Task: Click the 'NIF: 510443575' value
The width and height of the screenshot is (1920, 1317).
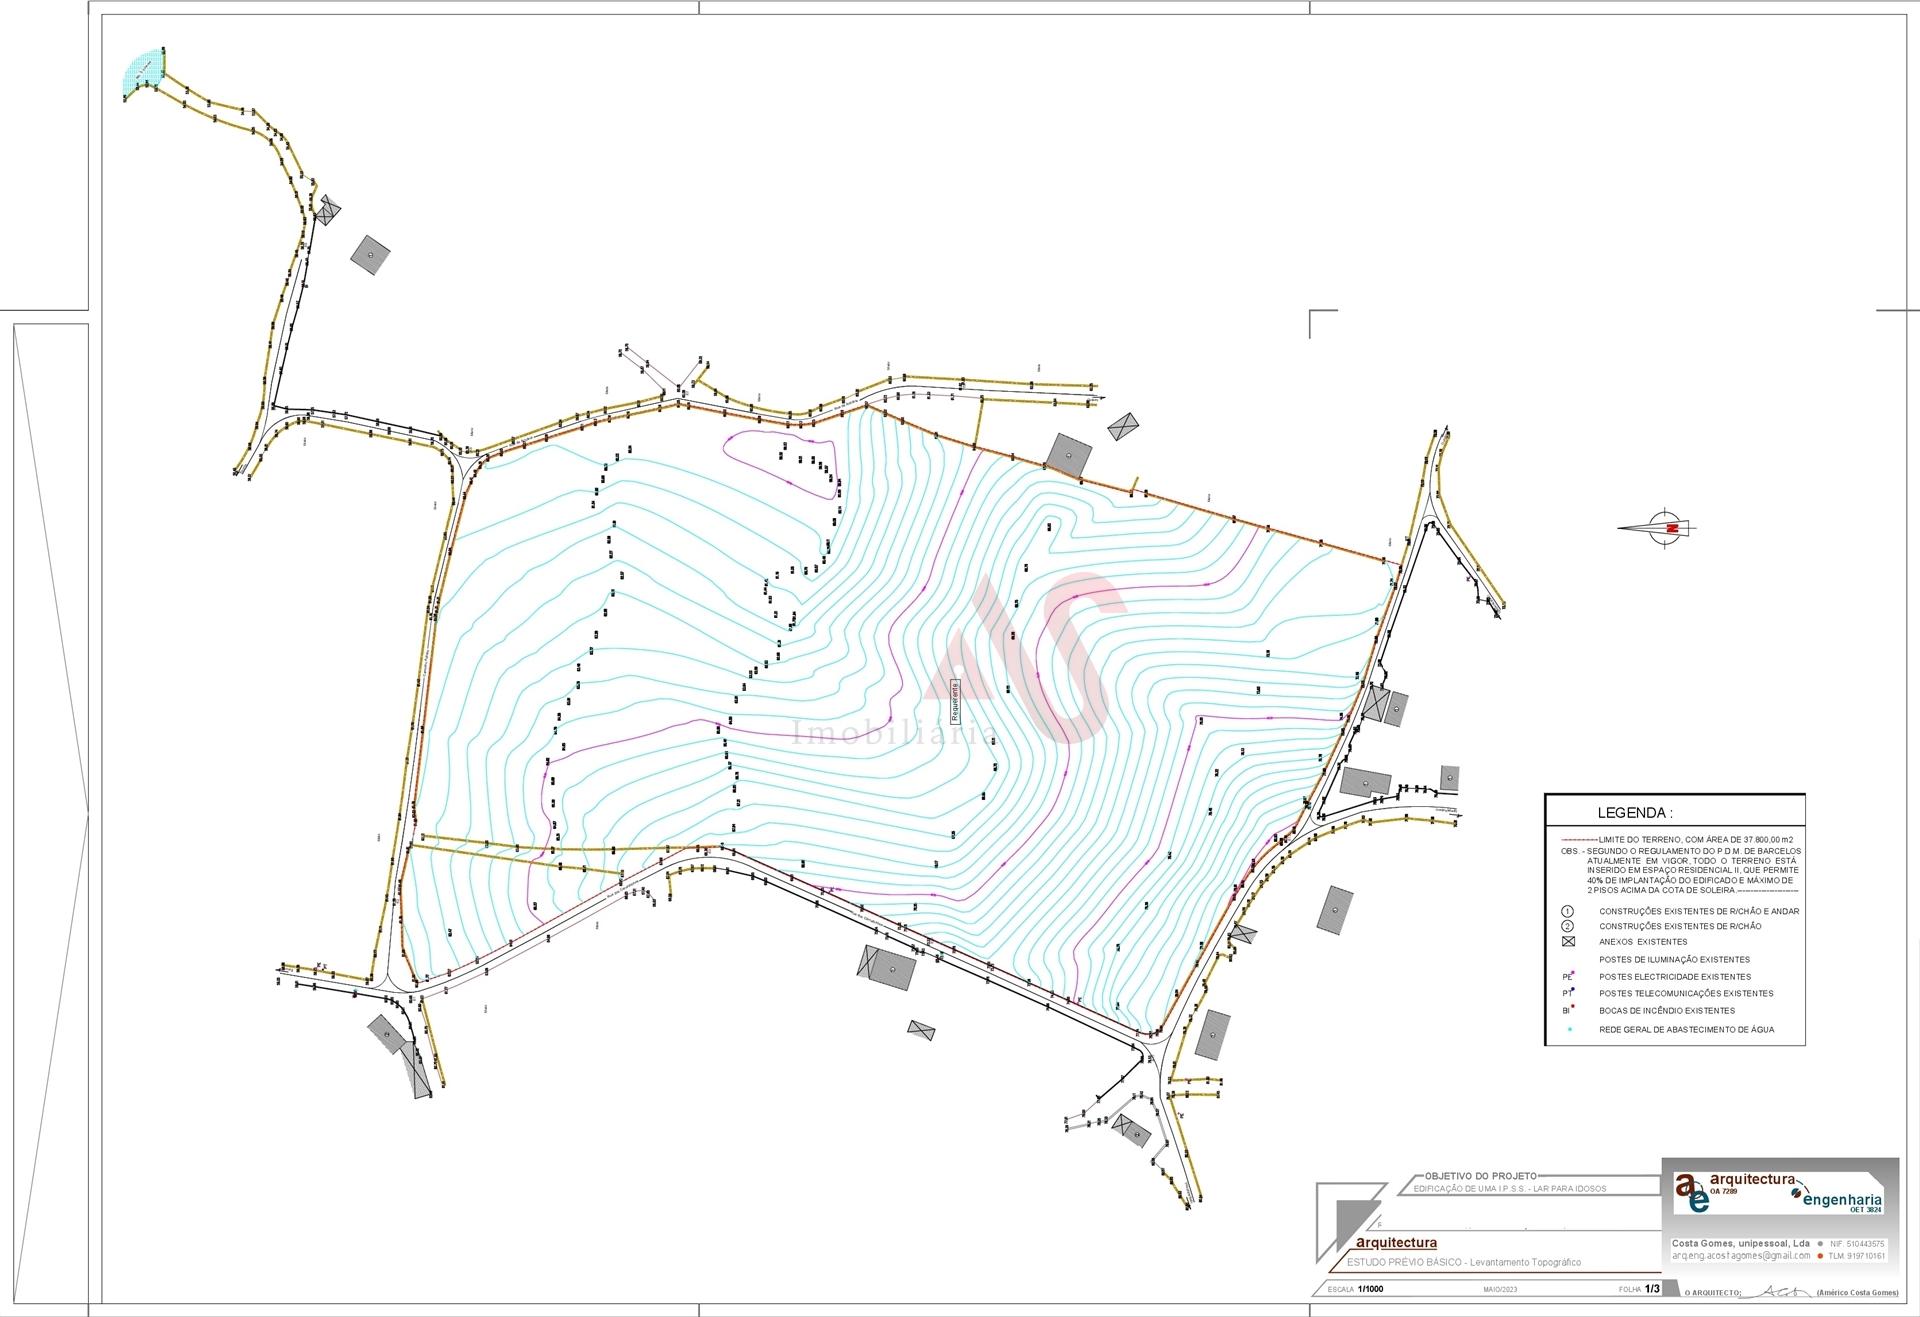Action: click(1856, 1244)
